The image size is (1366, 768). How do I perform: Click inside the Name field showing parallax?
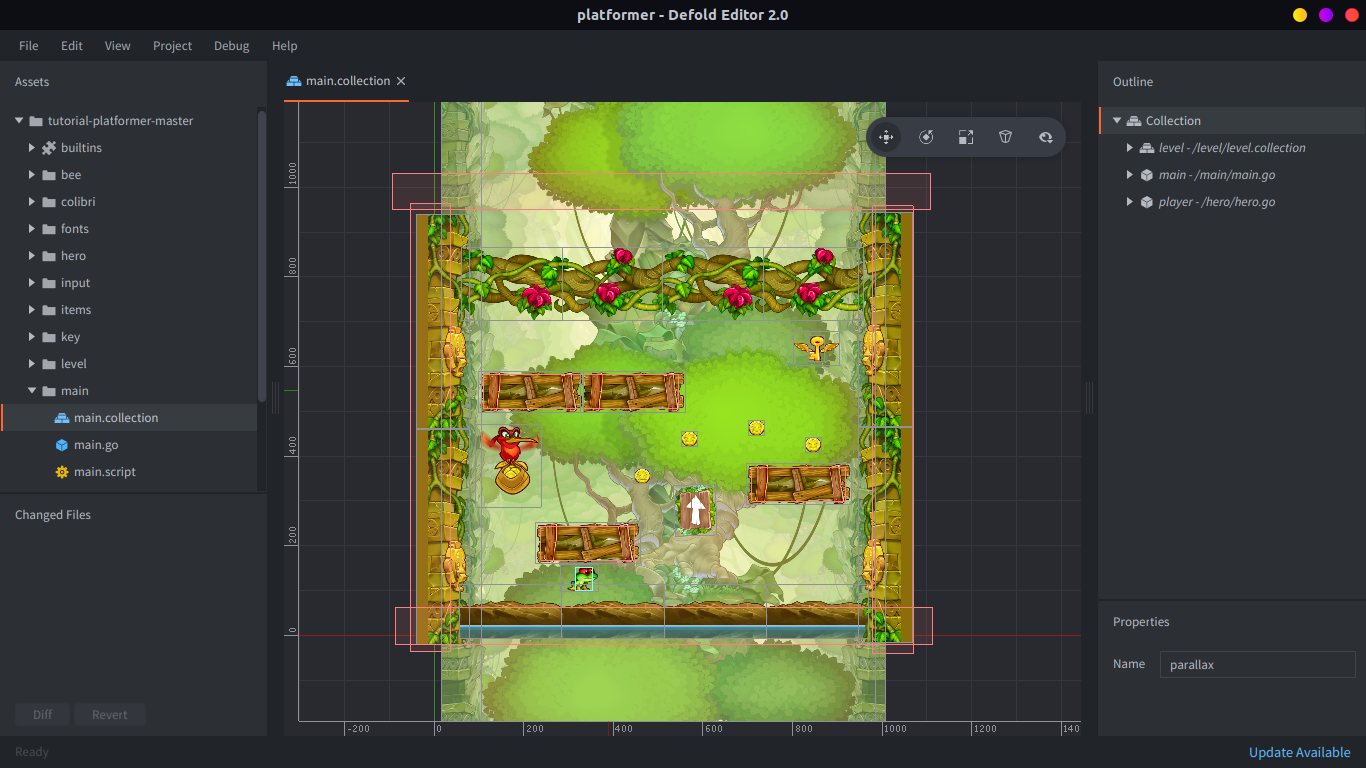[1257, 664]
